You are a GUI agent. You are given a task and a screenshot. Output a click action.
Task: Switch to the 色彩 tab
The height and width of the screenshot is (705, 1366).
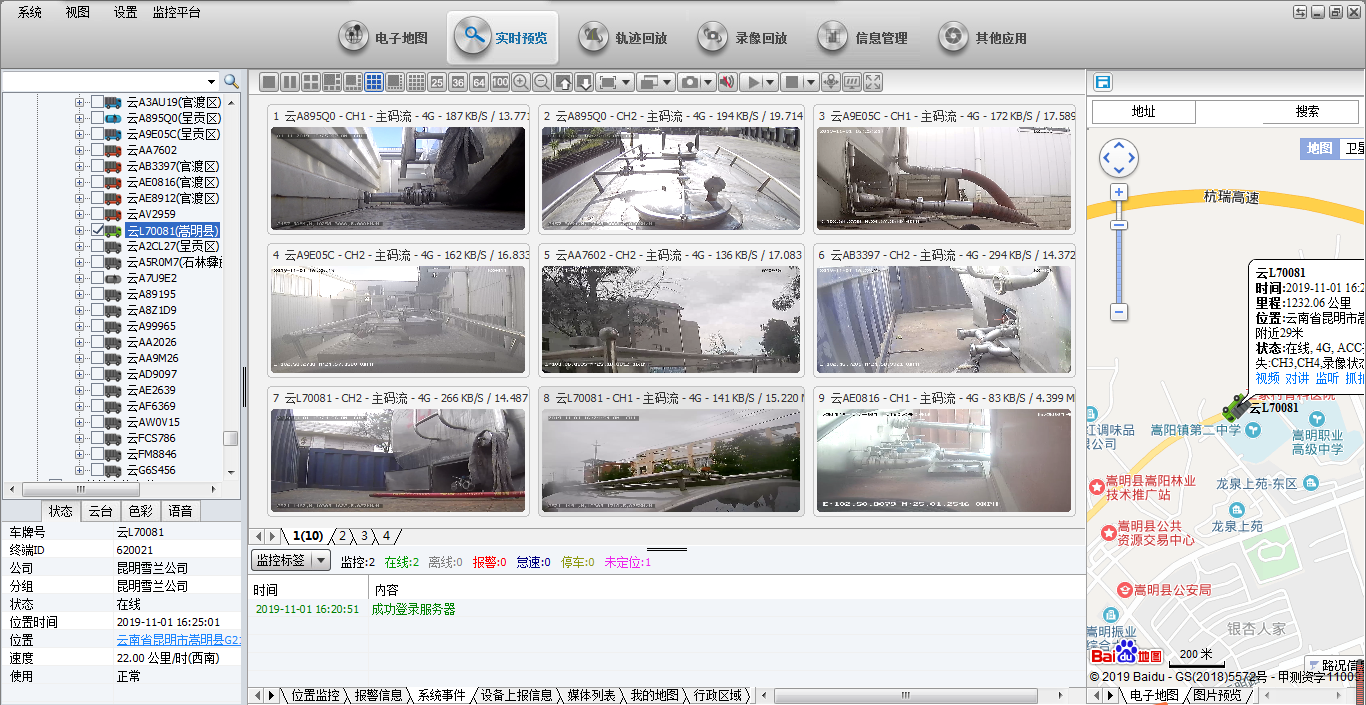point(142,511)
